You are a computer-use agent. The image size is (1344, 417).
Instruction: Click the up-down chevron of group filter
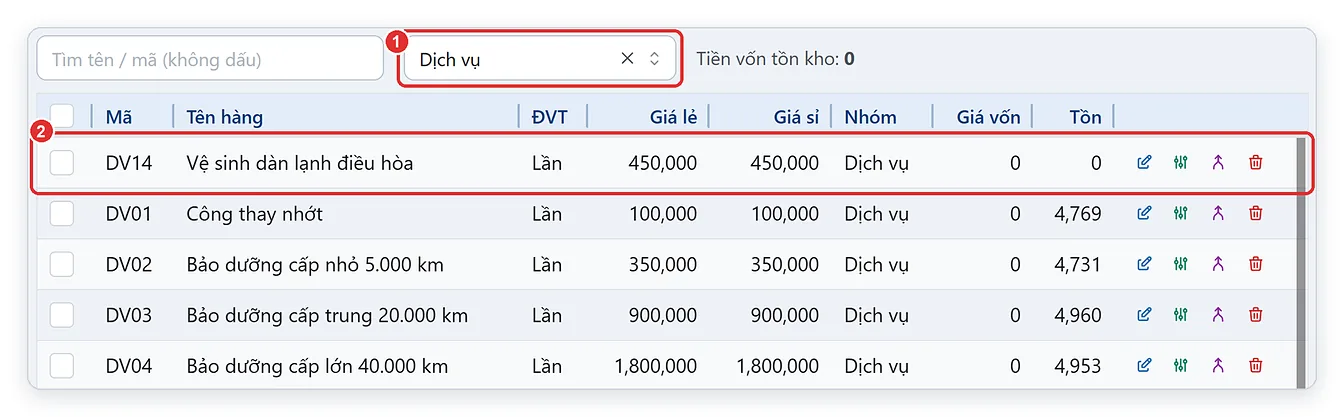coord(655,59)
